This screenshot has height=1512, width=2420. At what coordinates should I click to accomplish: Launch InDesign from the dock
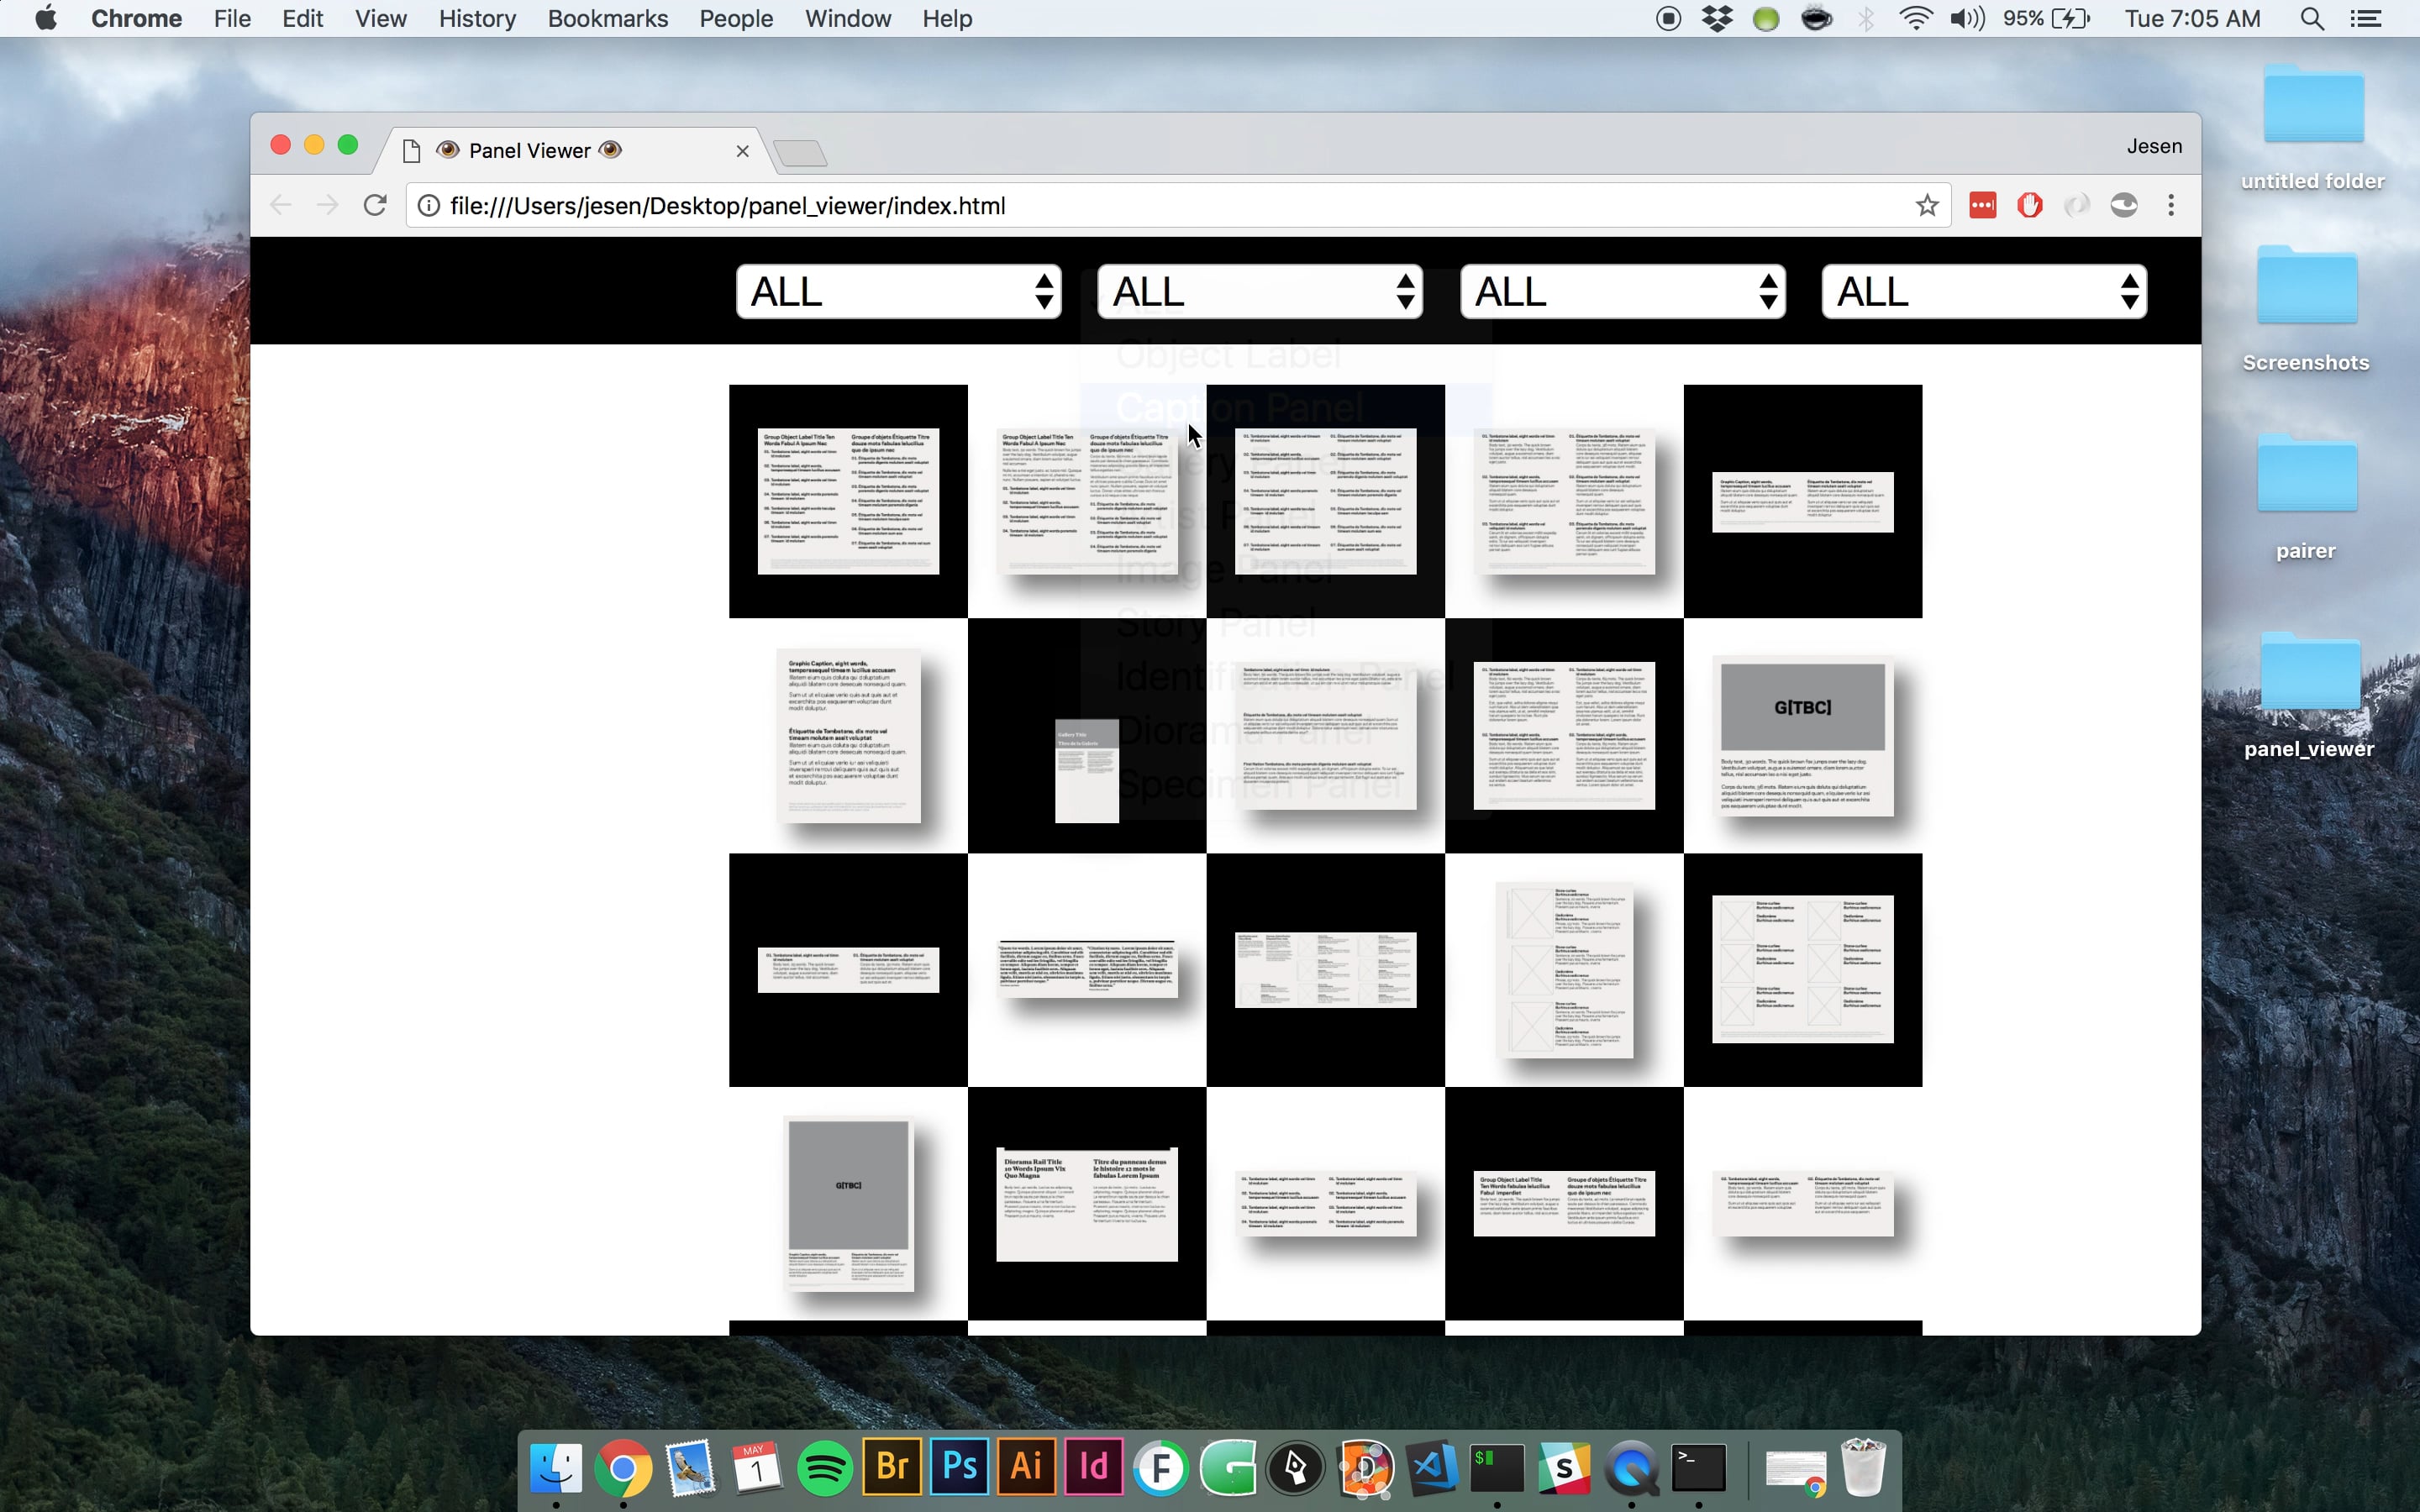click(x=1093, y=1468)
